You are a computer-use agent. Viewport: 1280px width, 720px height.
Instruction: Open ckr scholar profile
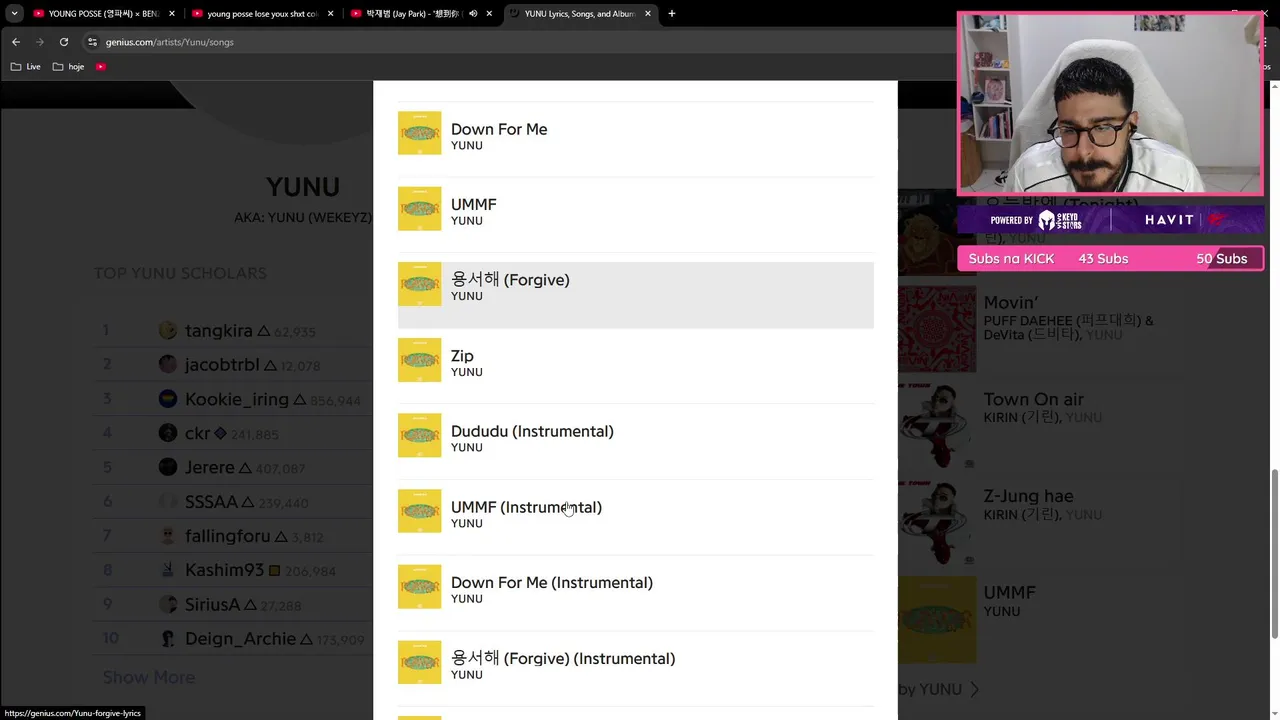pyautogui.click(x=197, y=433)
